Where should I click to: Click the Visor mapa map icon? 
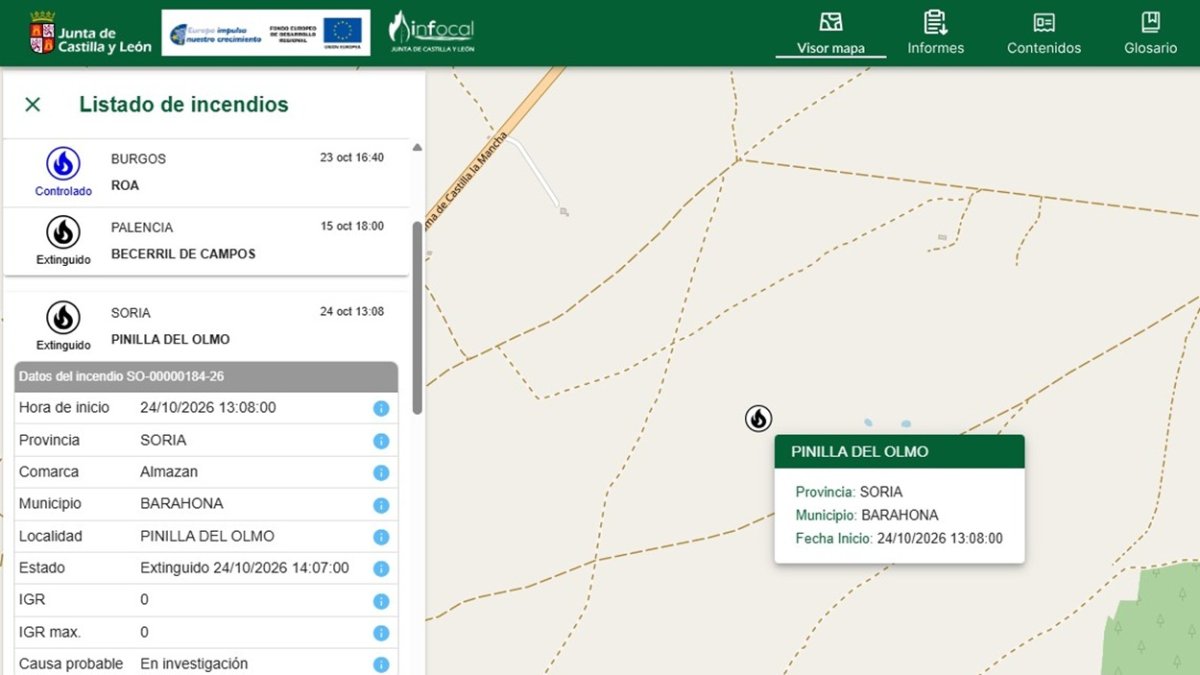click(831, 22)
